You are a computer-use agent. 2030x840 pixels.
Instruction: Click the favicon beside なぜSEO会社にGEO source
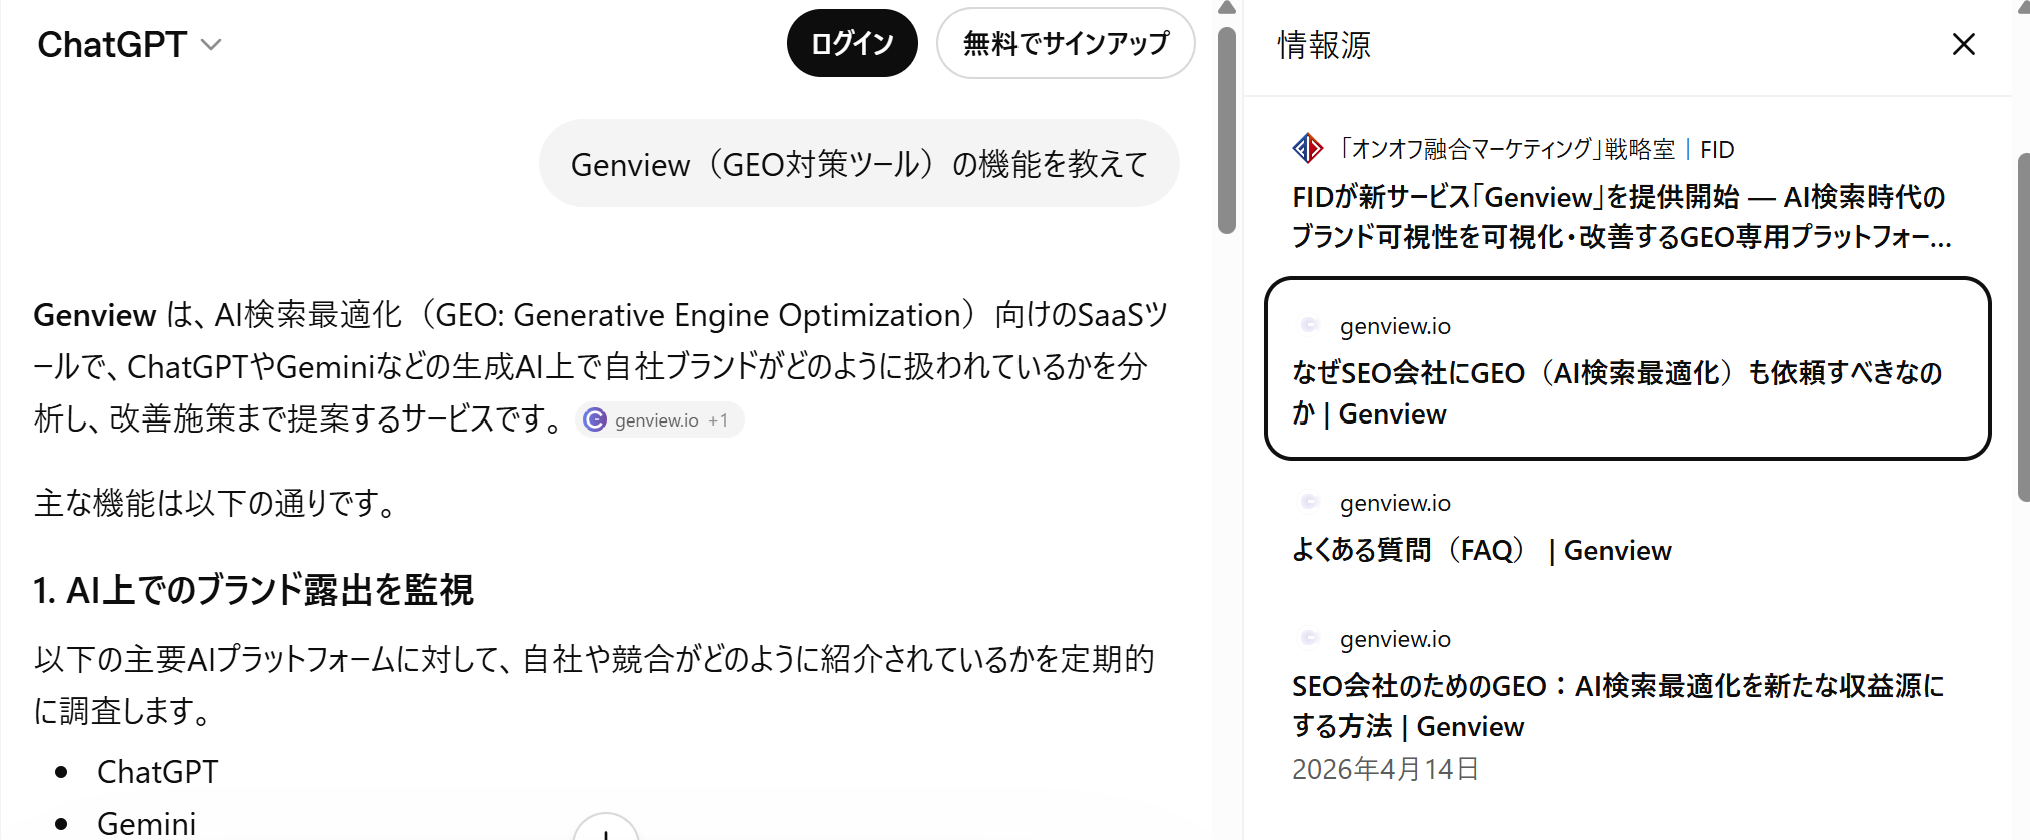pyautogui.click(x=1309, y=325)
